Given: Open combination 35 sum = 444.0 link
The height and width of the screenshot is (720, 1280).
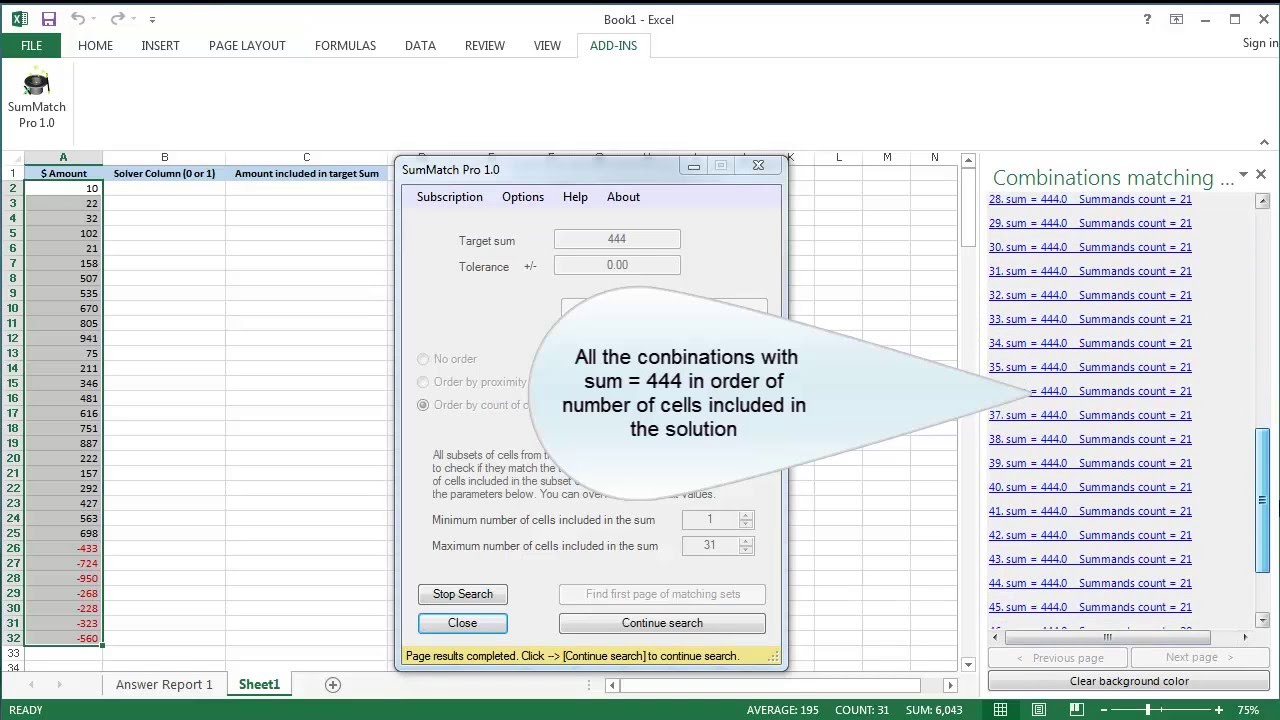Looking at the screenshot, I should 1090,367.
